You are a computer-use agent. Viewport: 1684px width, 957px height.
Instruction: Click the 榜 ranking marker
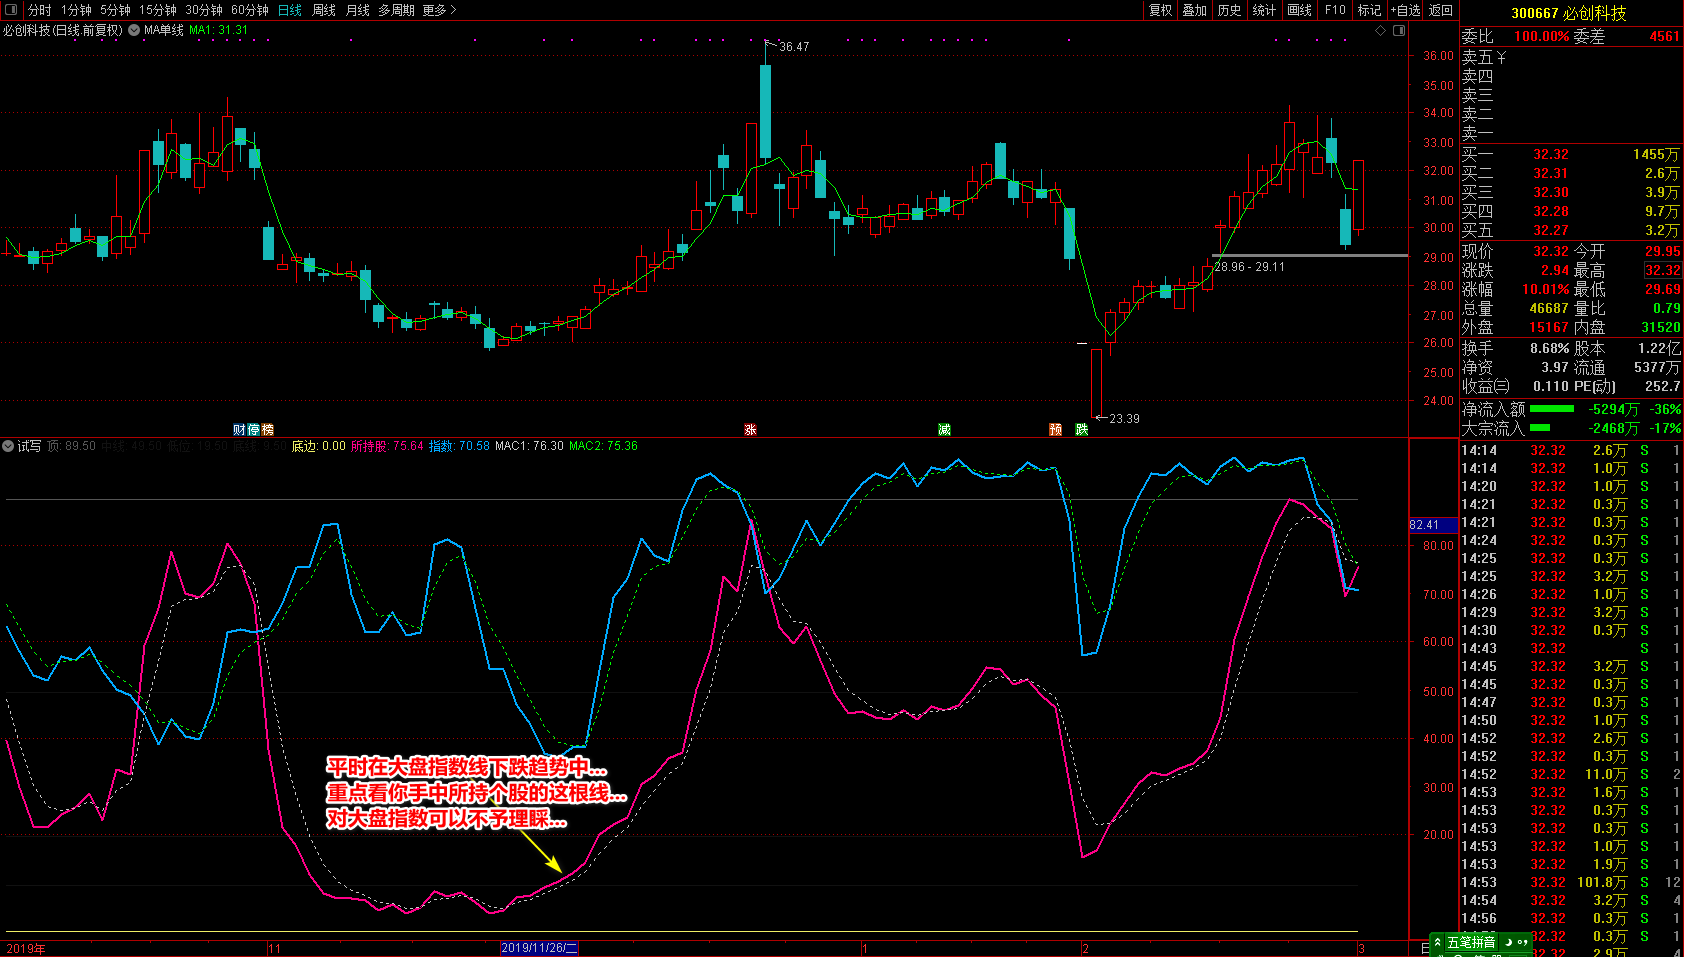click(267, 429)
